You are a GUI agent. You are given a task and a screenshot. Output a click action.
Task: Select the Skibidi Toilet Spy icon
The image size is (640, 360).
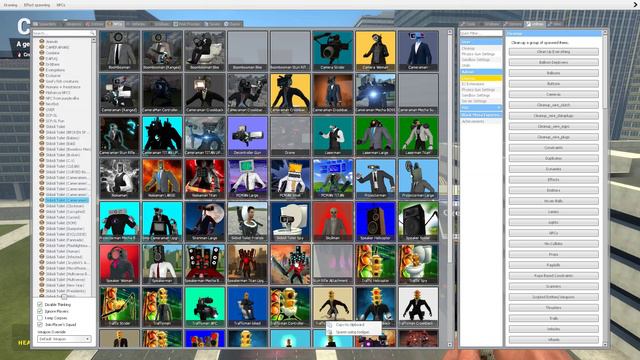click(x=290, y=221)
